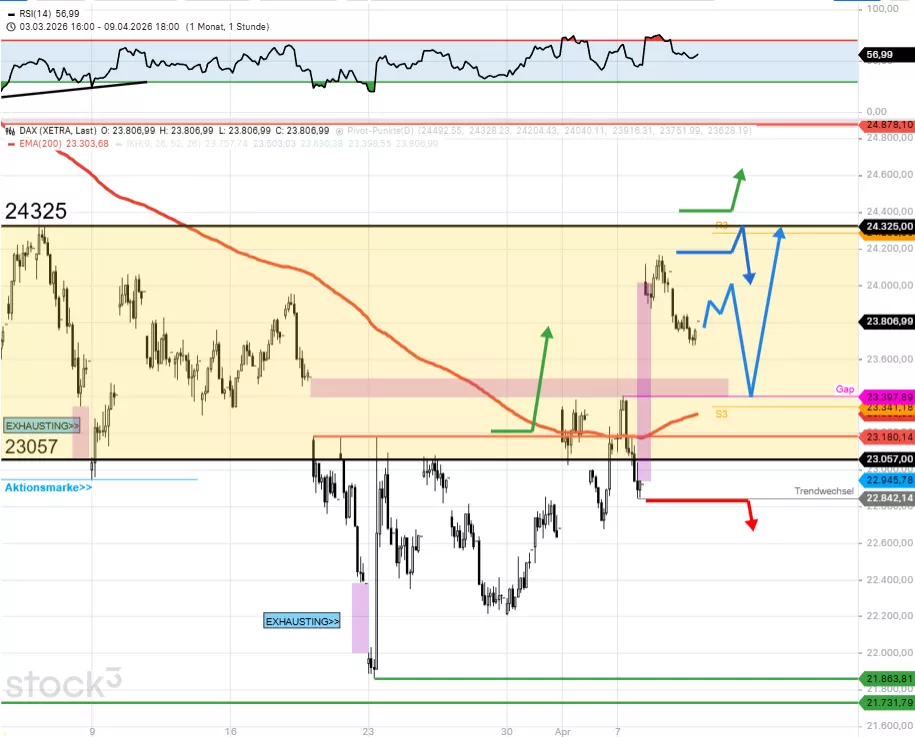
Task: Click the black RSI(14) legend line marker
Action: pos(10,13)
